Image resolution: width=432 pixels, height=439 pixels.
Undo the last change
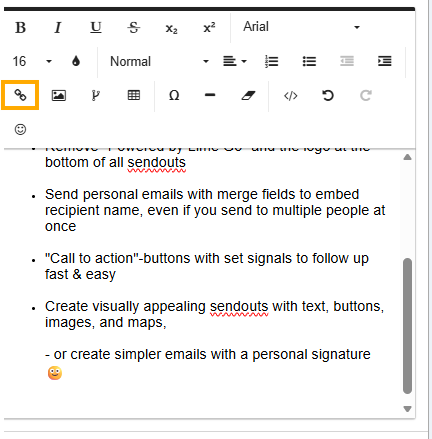(x=328, y=96)
